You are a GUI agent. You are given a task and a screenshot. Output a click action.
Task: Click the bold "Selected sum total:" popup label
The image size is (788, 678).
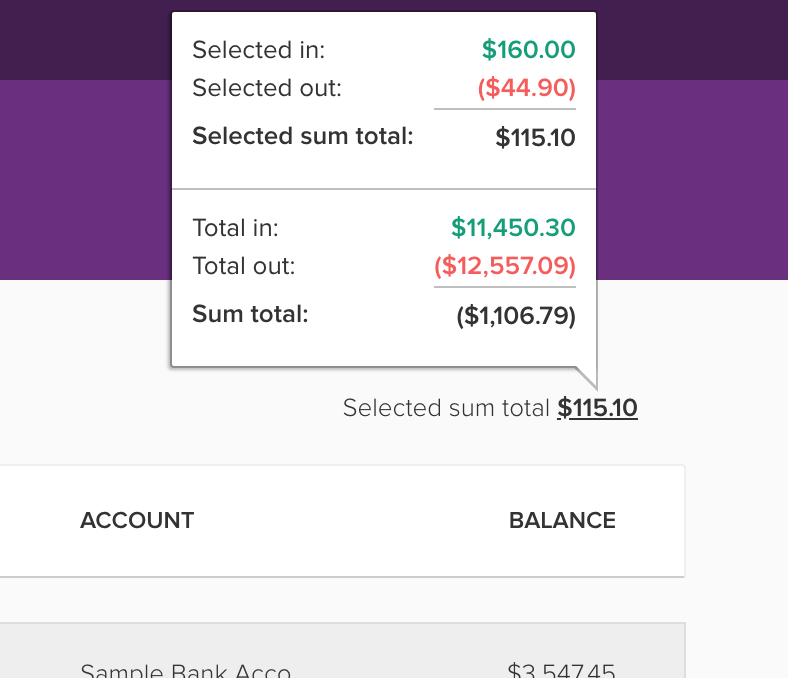[x=302, y=136]
